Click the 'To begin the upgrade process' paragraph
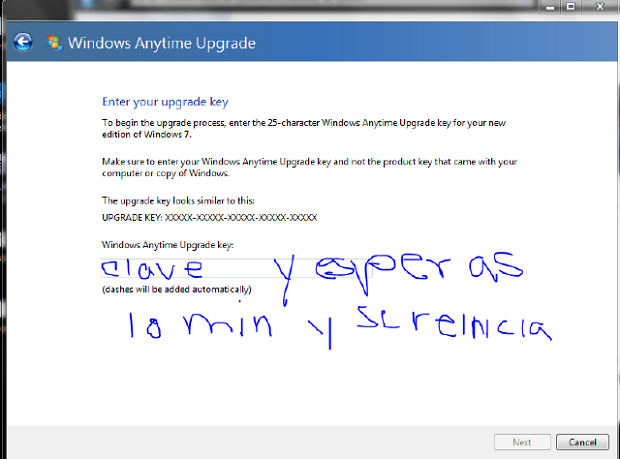 click(304, 128)
